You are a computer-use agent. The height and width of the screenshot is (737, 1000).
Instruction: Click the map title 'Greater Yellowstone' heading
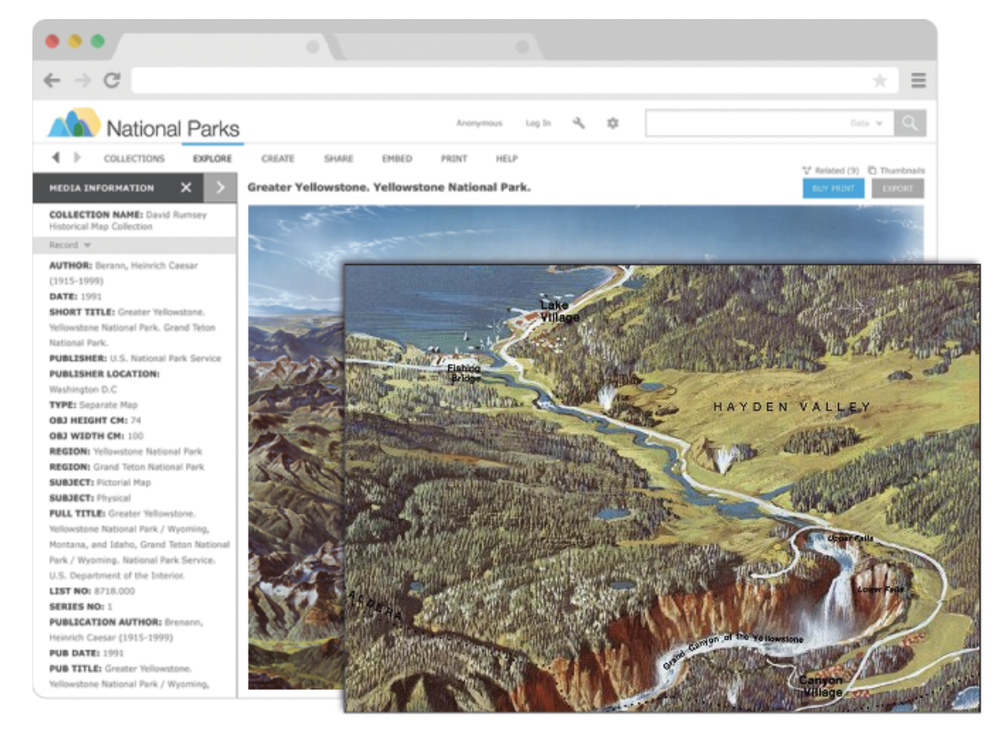[x=389, y=187]
